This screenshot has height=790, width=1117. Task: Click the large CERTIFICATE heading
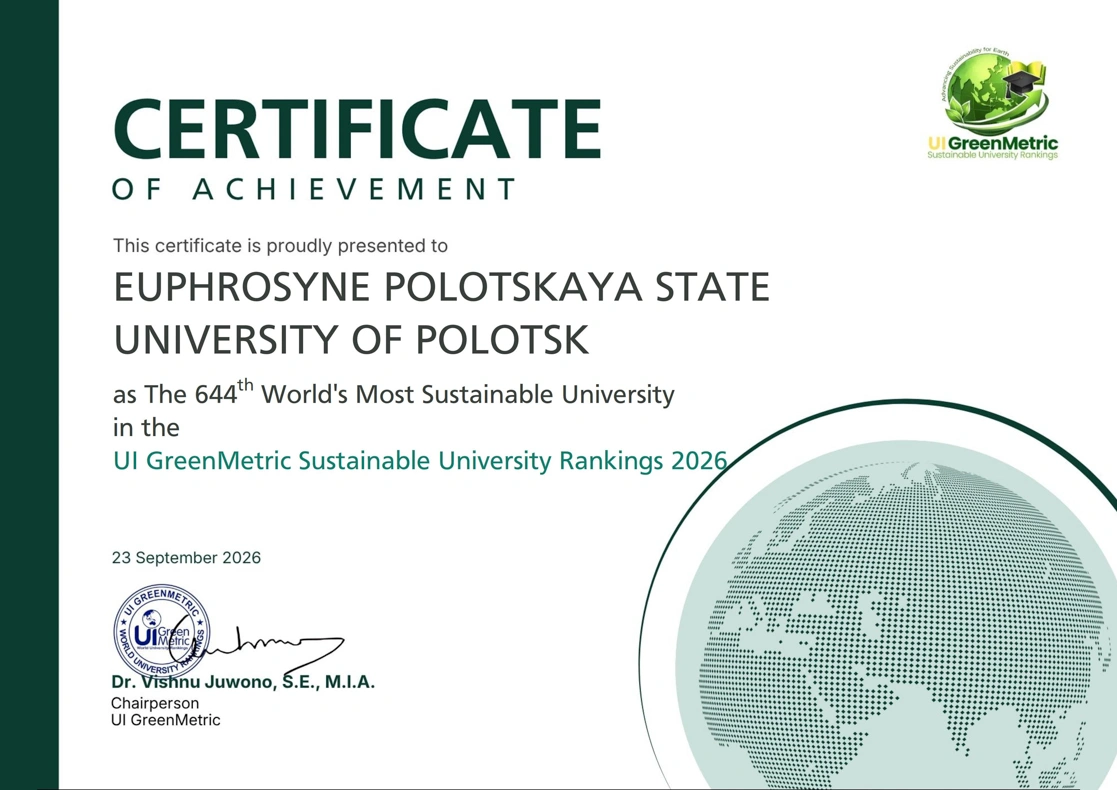click(x=357, y=130)
